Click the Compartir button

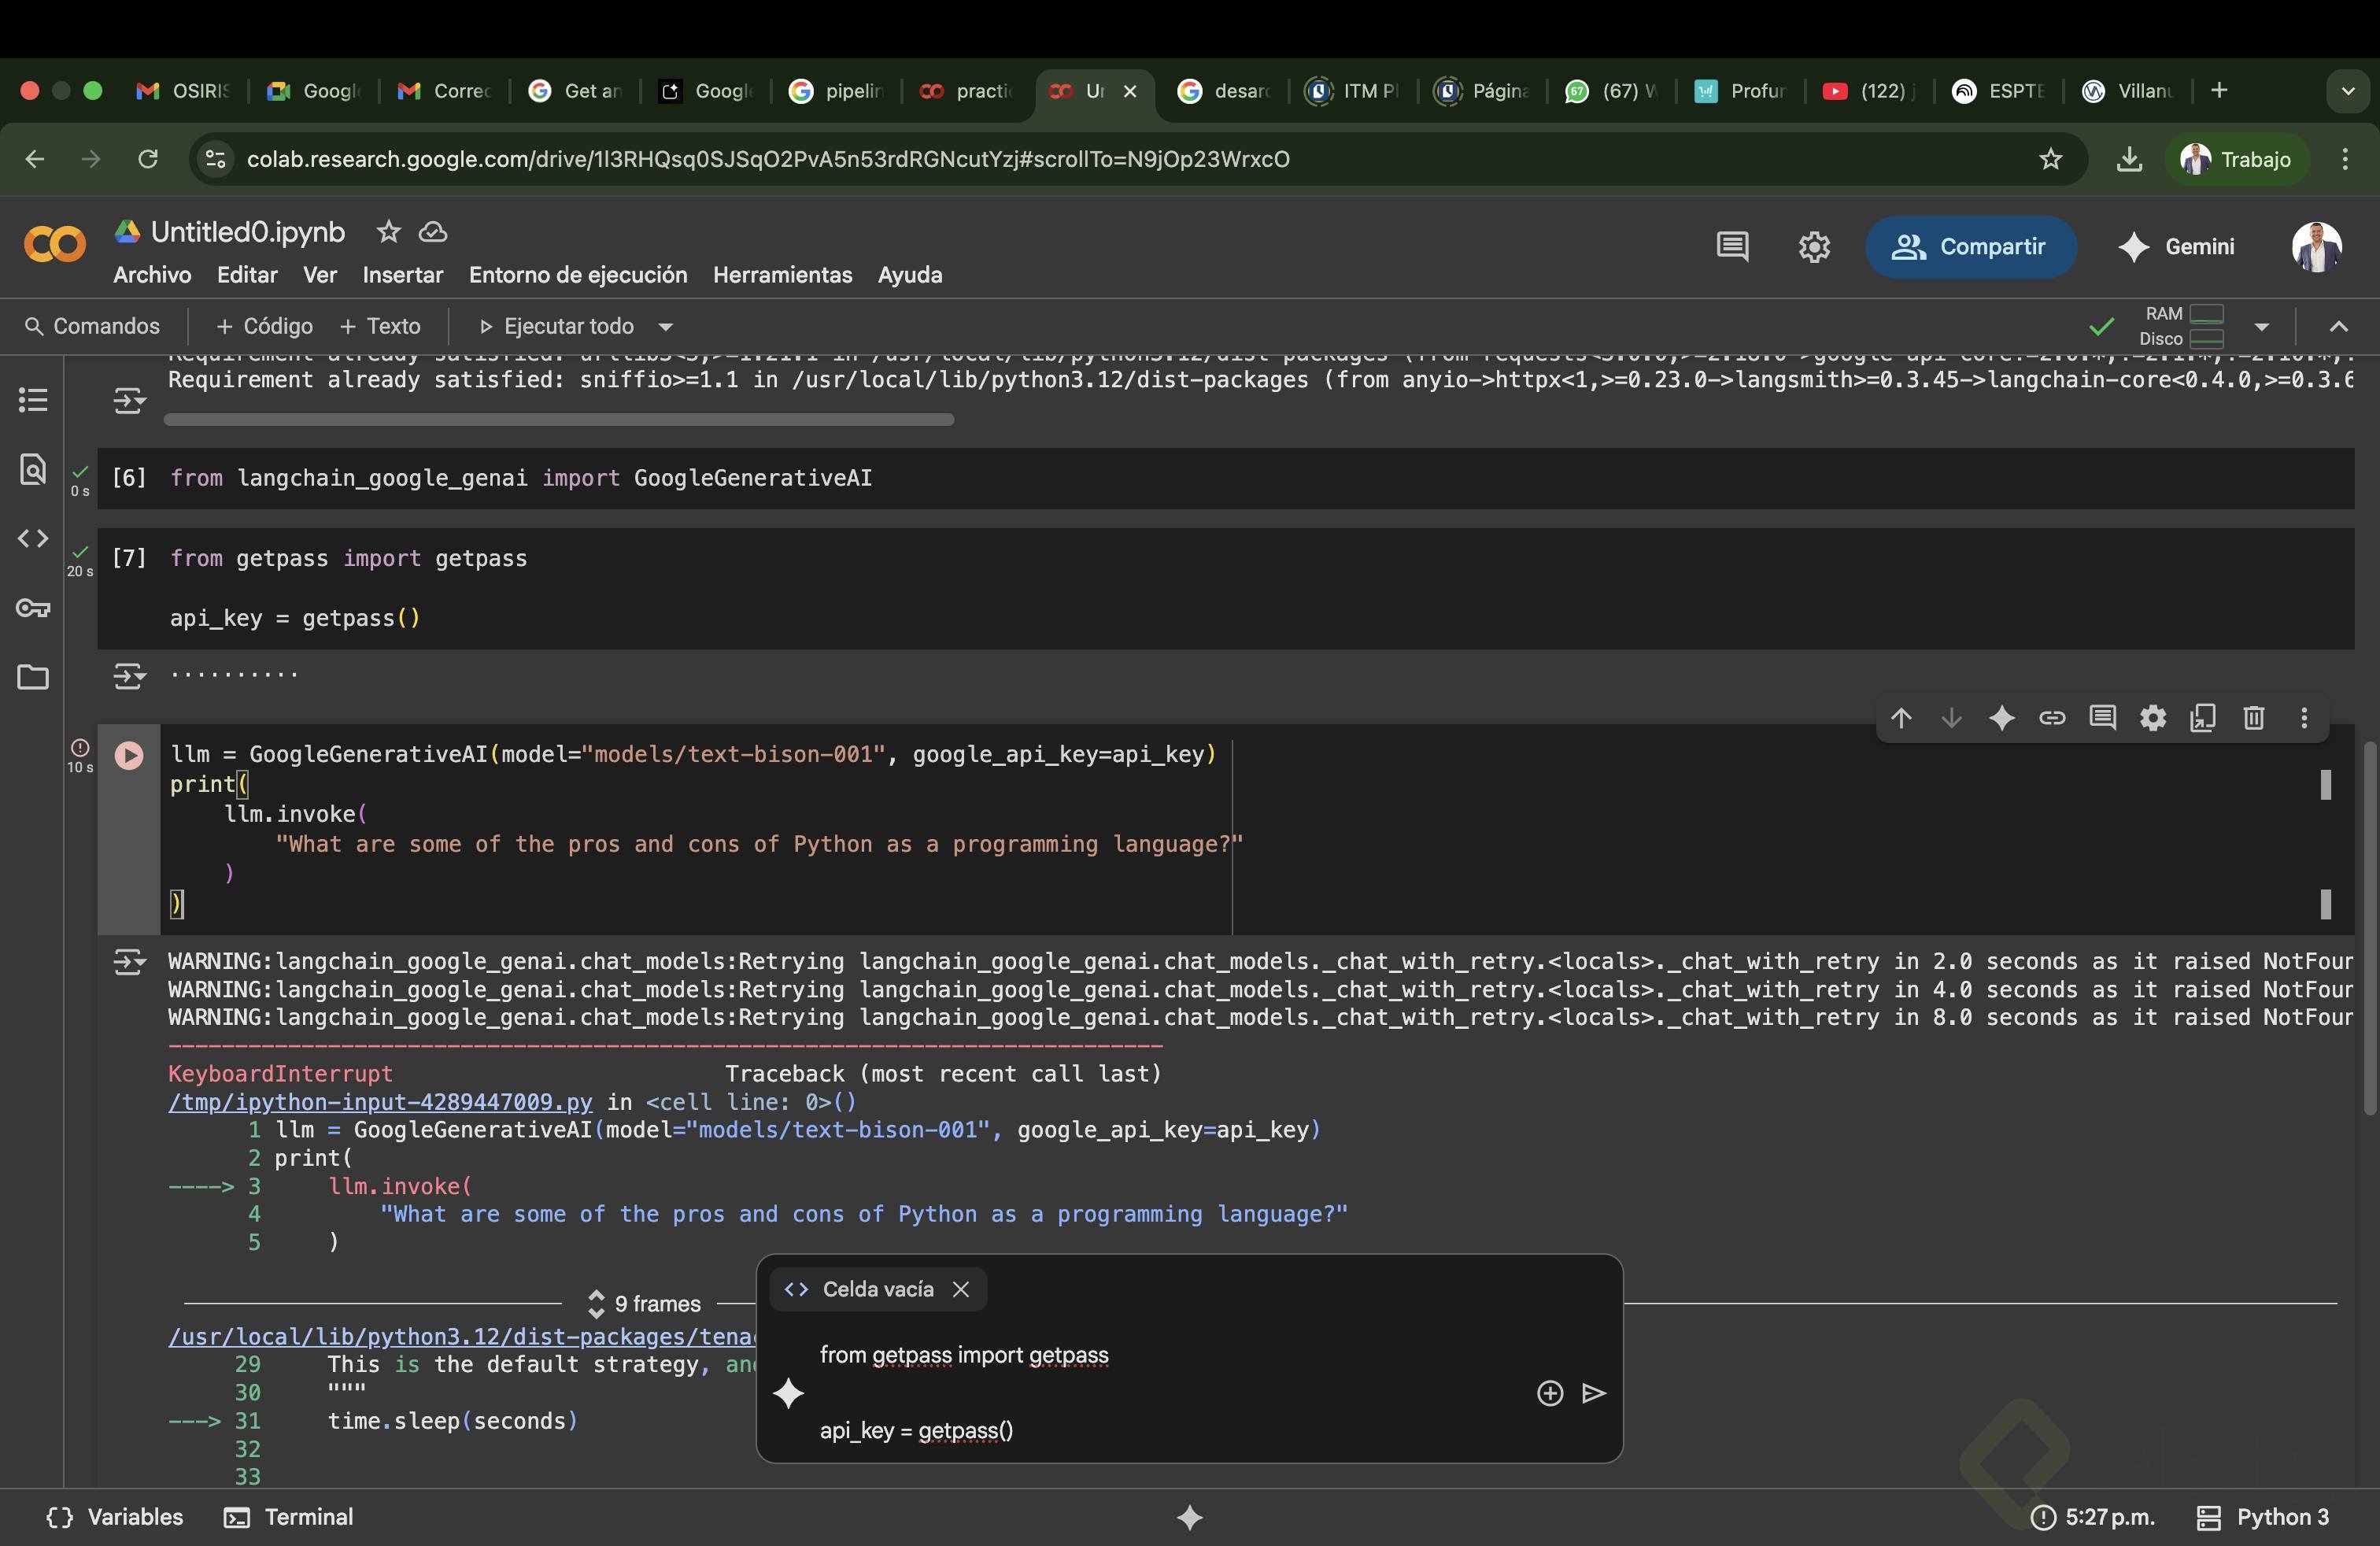[1969, 246]
